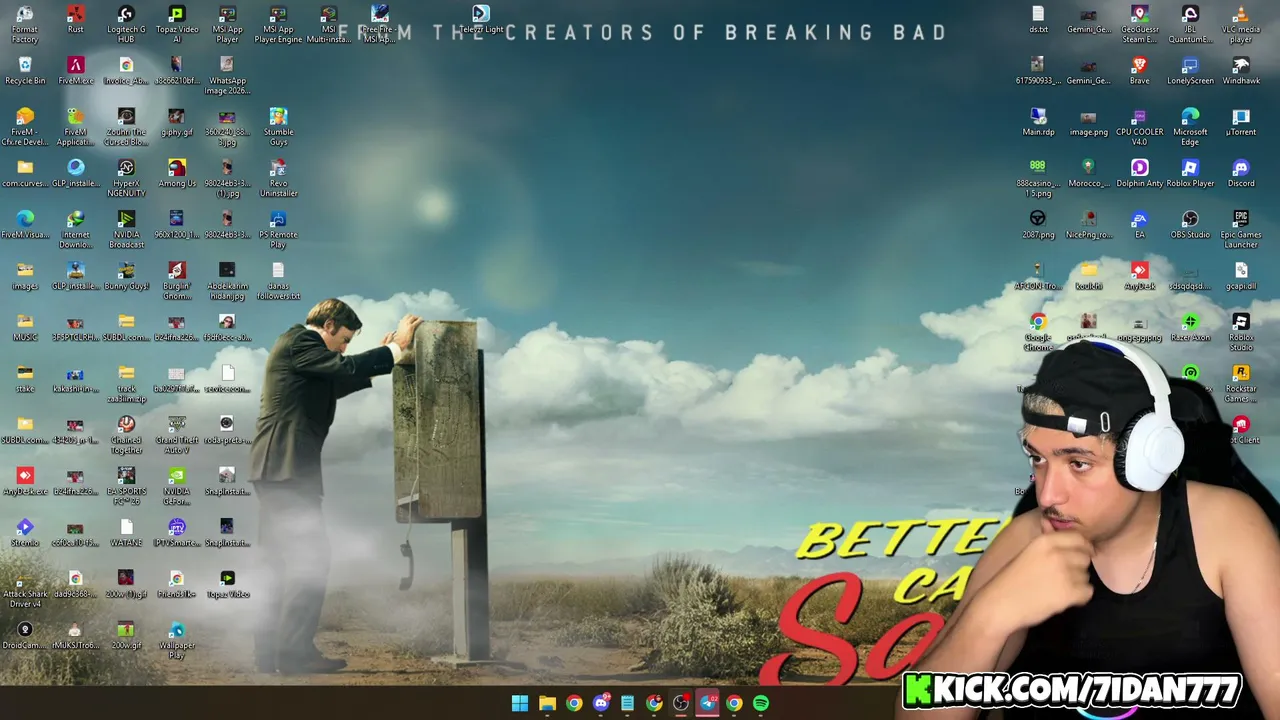This screenshot has width=1280, height=720.
Task: Open Wallpaper Play
Action: point(177,640)
